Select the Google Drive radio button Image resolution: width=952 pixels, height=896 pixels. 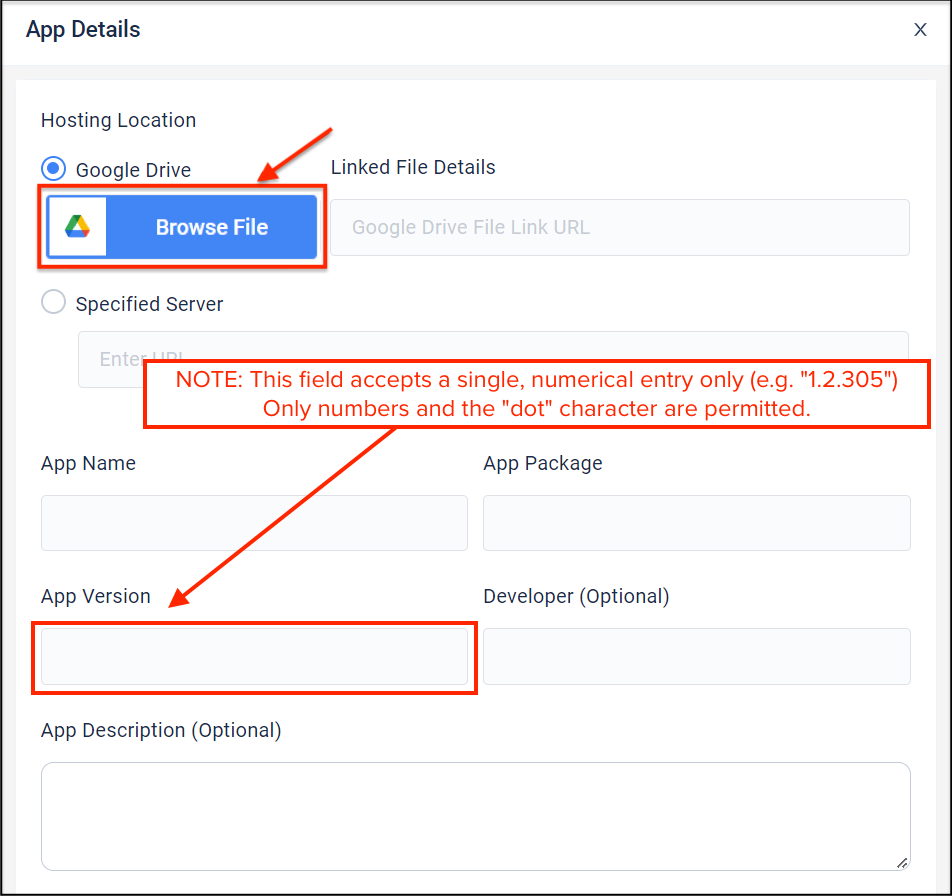[54, 169]
